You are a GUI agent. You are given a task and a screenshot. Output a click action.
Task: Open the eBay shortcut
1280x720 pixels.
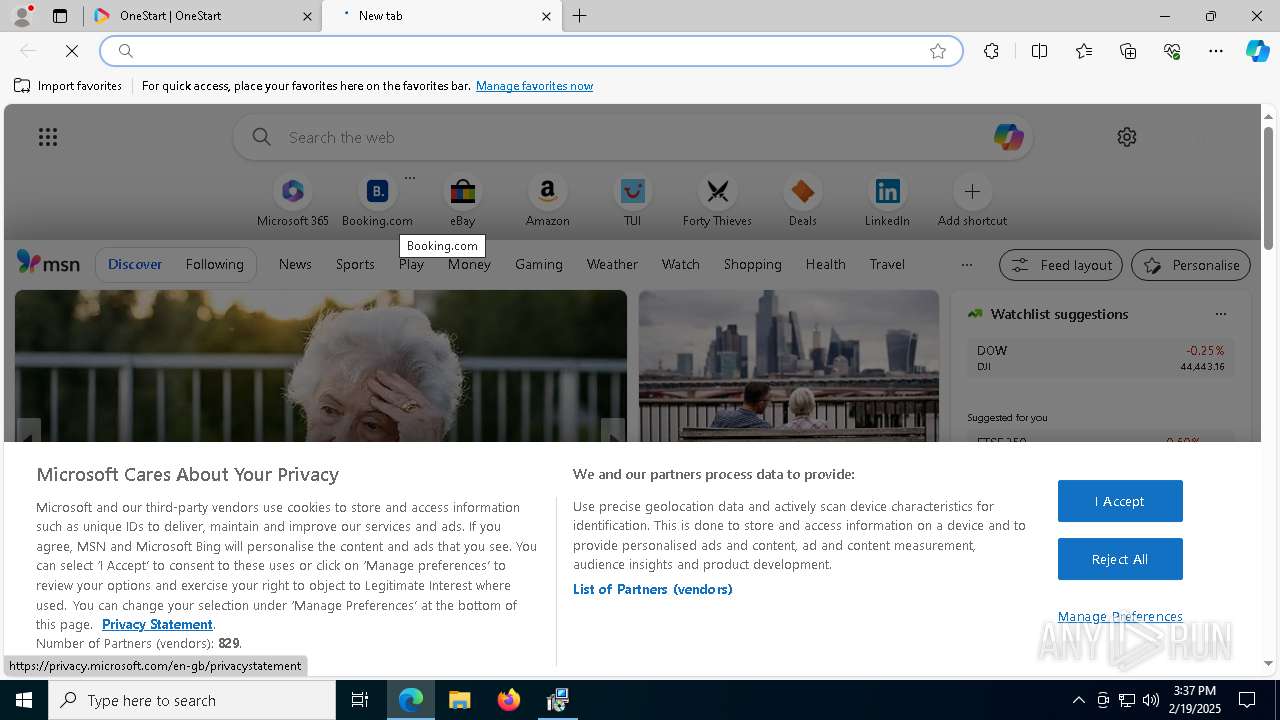462,201
